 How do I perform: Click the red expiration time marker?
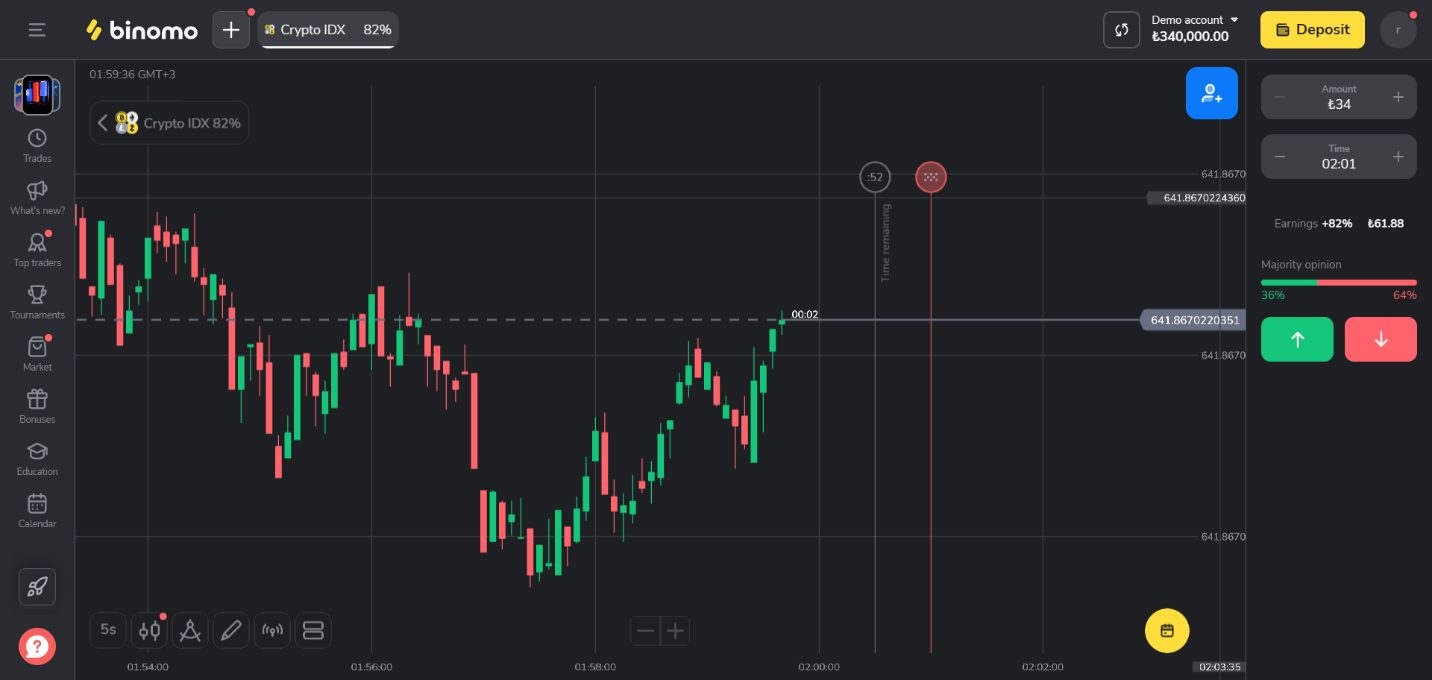tap(931, 178)
